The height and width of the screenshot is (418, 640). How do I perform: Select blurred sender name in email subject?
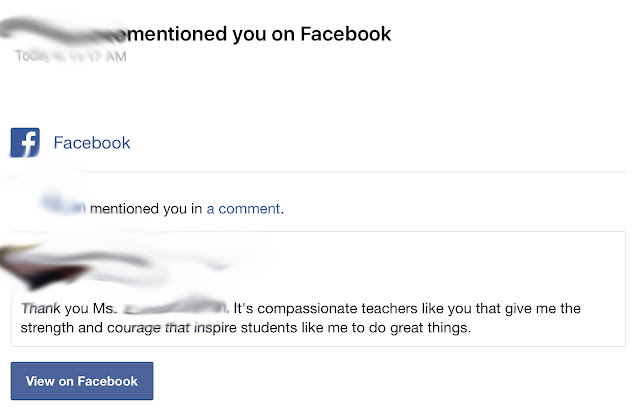pos(63,31)
